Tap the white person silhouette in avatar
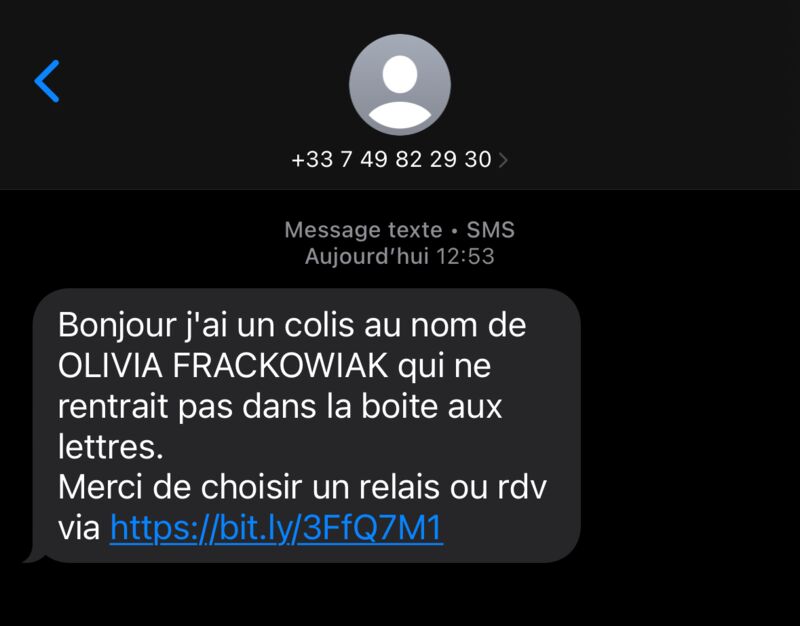 (400, 91)
